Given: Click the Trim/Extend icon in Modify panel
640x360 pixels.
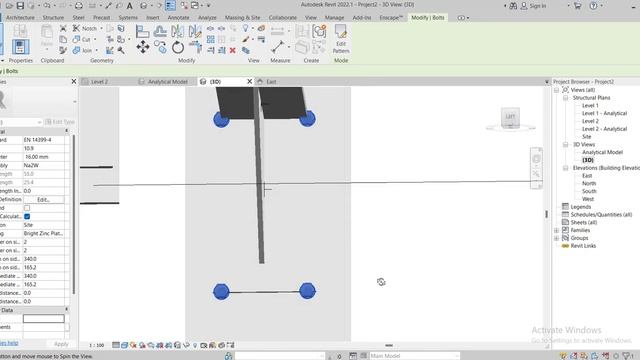Looking at the screenshot, I should tap(195, 47).
